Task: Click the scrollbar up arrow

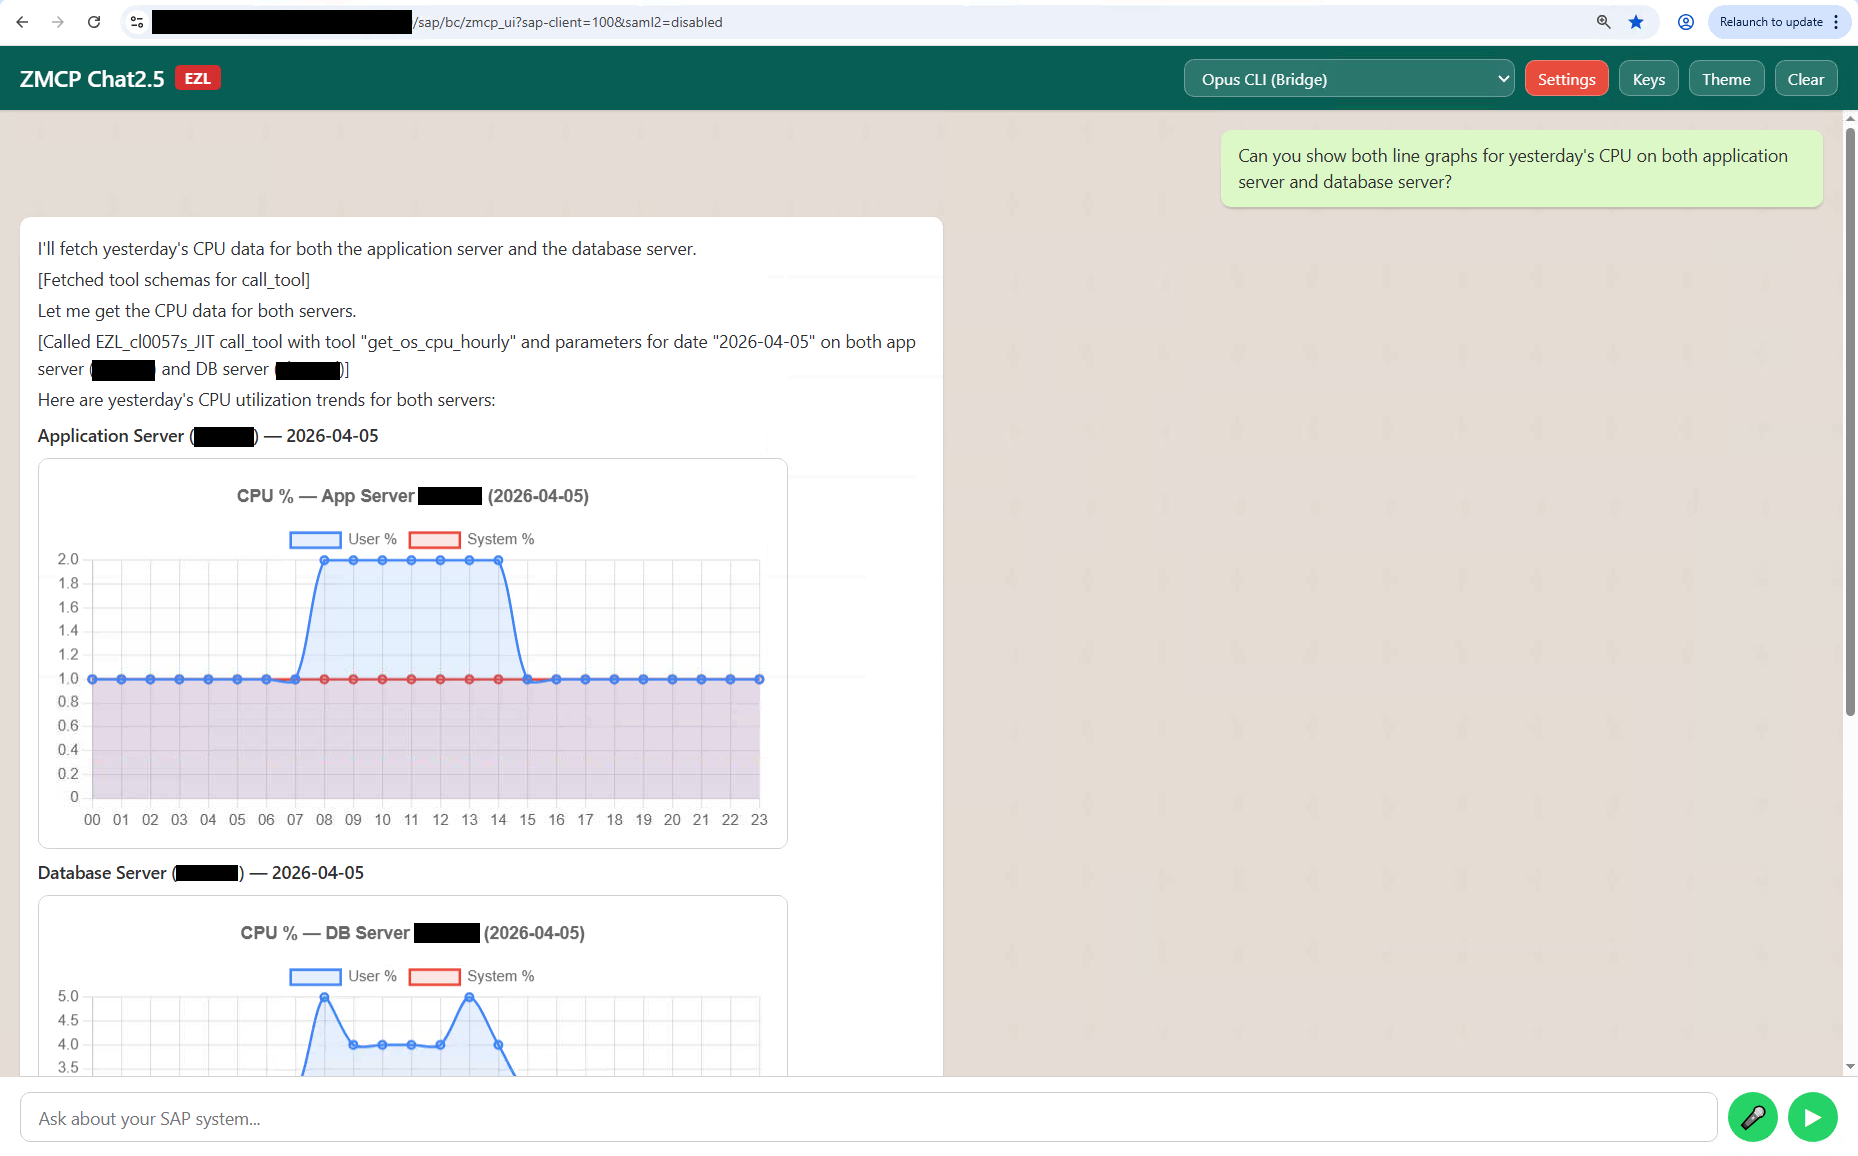Action: (1849, 118)
